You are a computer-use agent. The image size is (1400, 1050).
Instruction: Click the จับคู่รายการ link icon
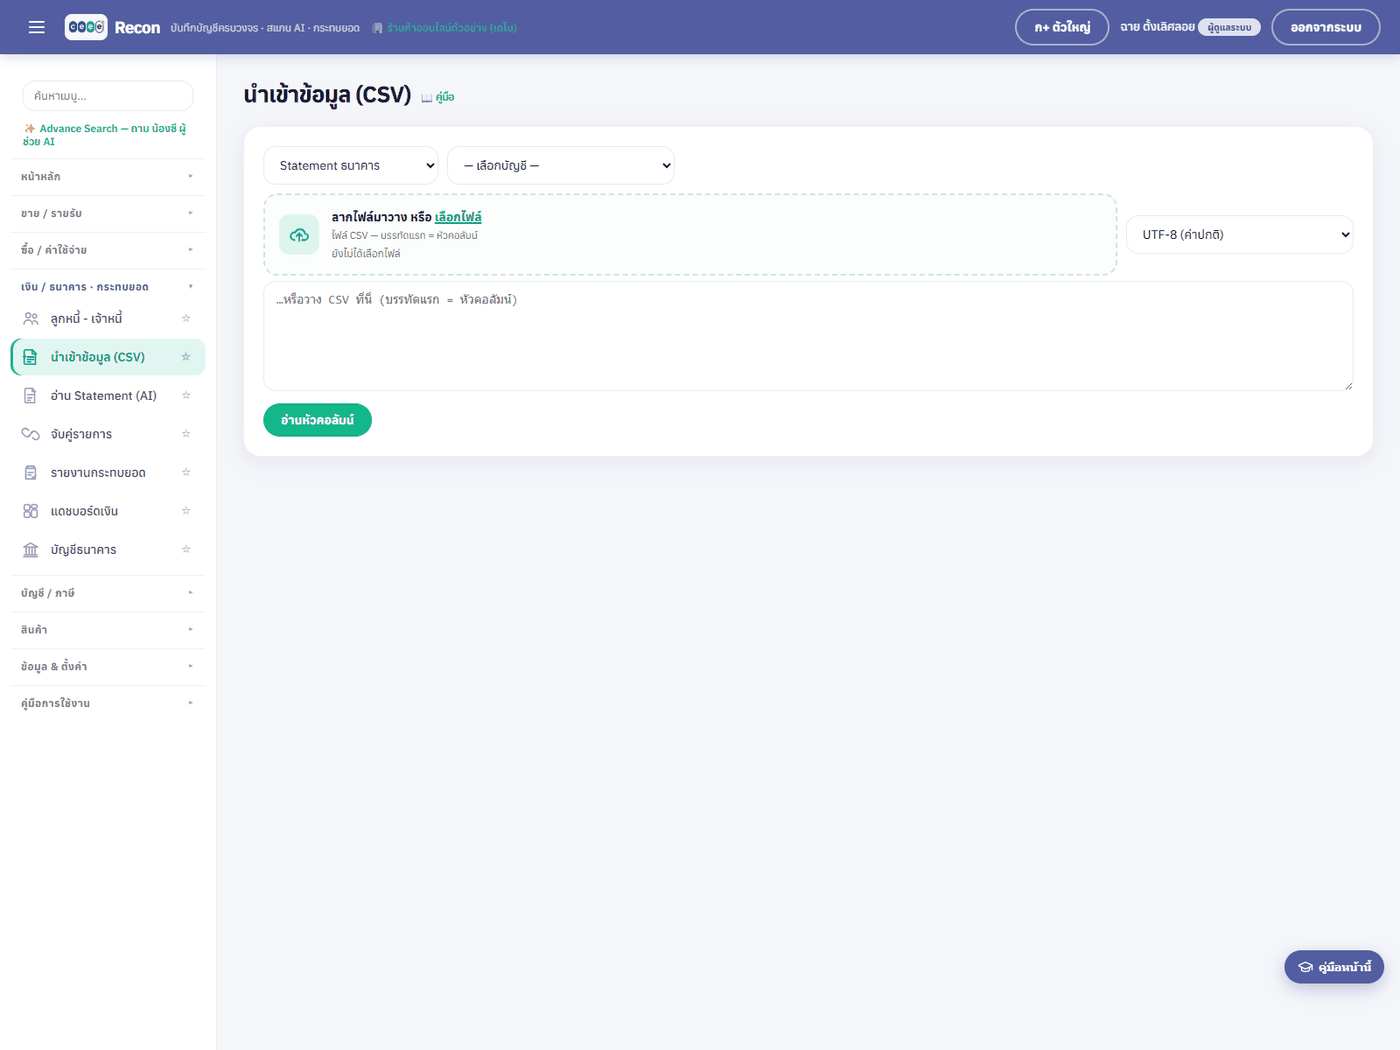[31, 434]
